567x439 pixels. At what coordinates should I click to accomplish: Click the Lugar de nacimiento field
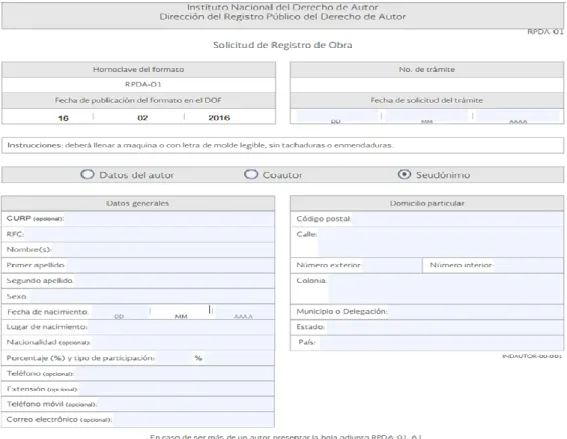[181, 327]
